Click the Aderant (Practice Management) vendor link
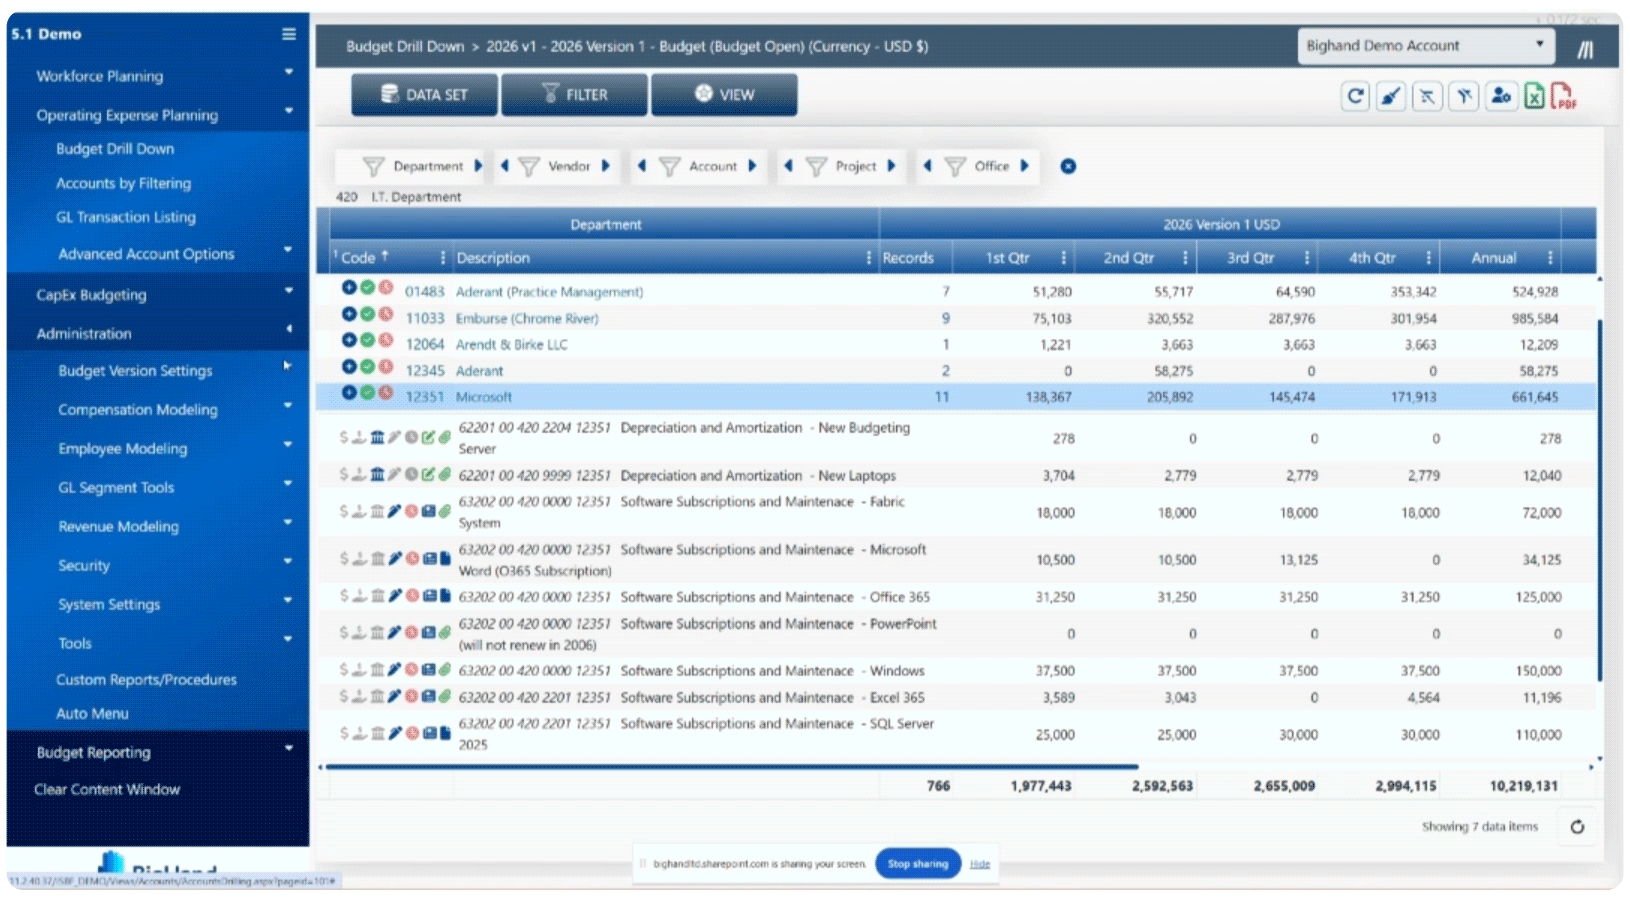Image resolution: width=1630 pixels, height=900 pixels. tap(549, 292)
